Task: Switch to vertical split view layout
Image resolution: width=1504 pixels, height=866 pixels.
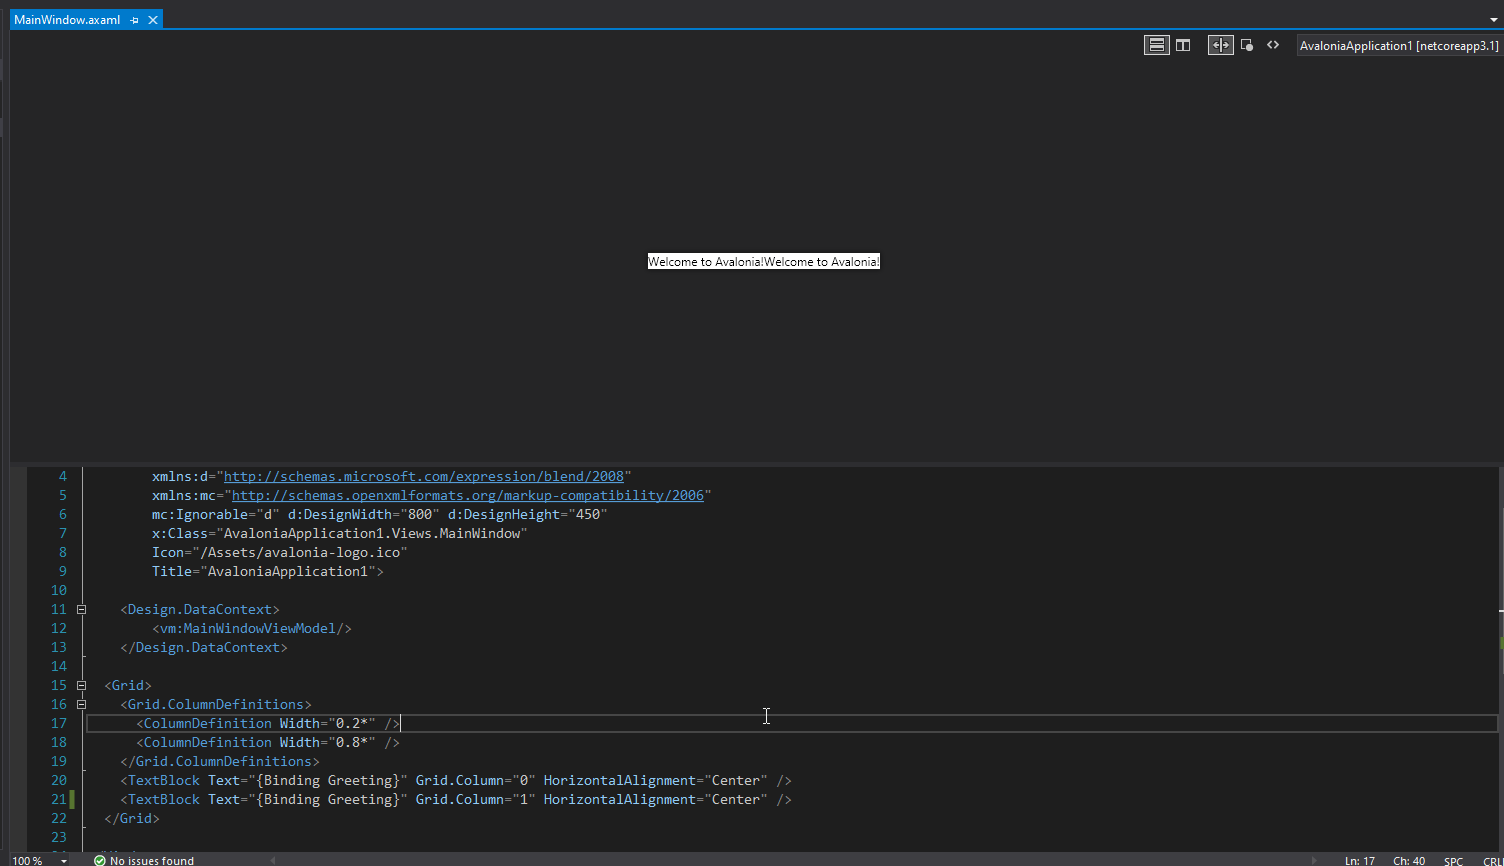Action: pos(1183,44)
